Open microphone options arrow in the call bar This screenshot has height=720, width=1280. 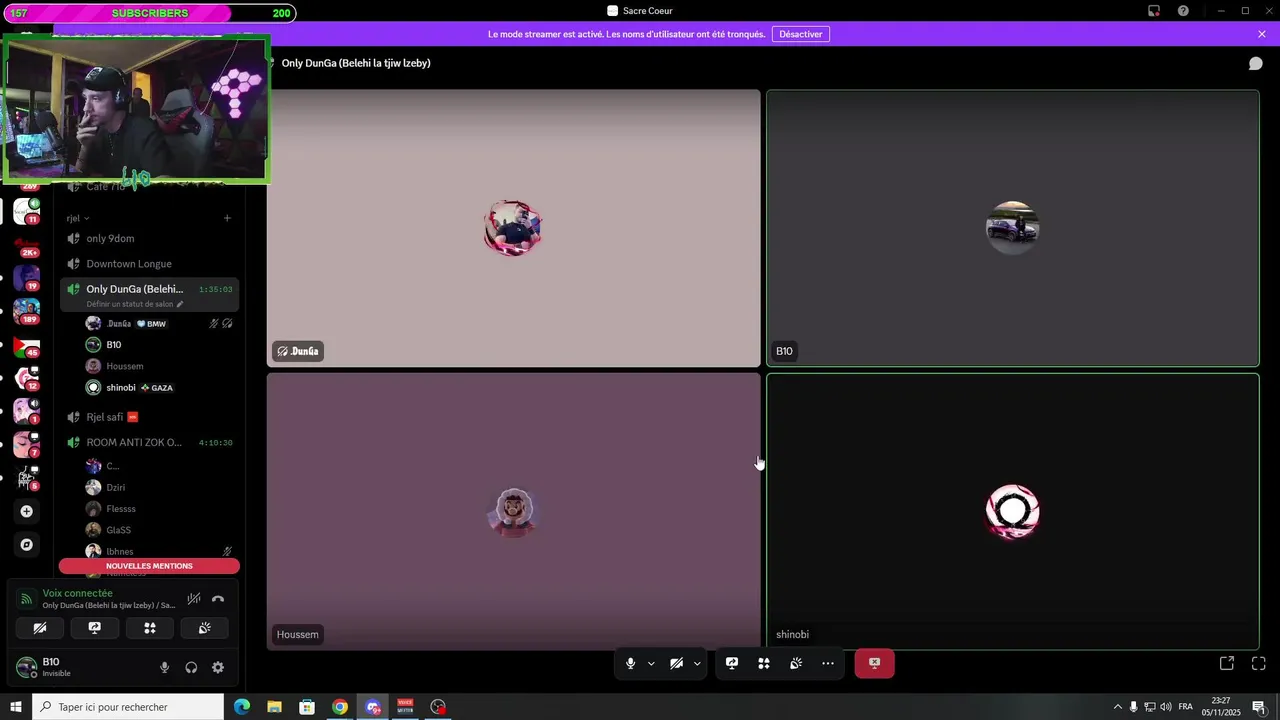click(651, 663)
